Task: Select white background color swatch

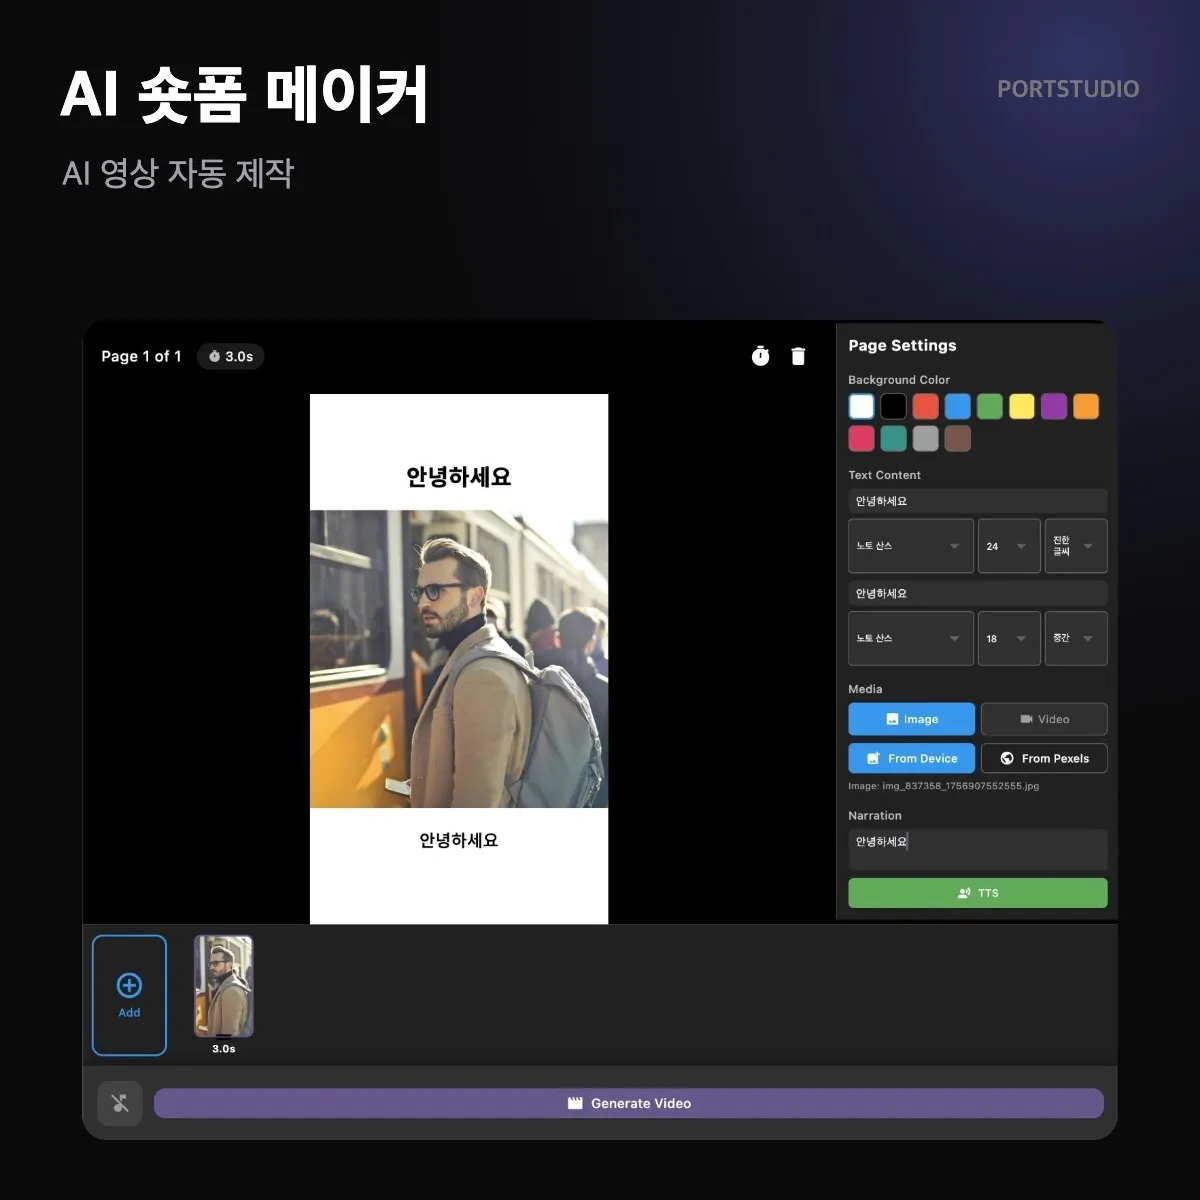Action: (x=861, y=406)
